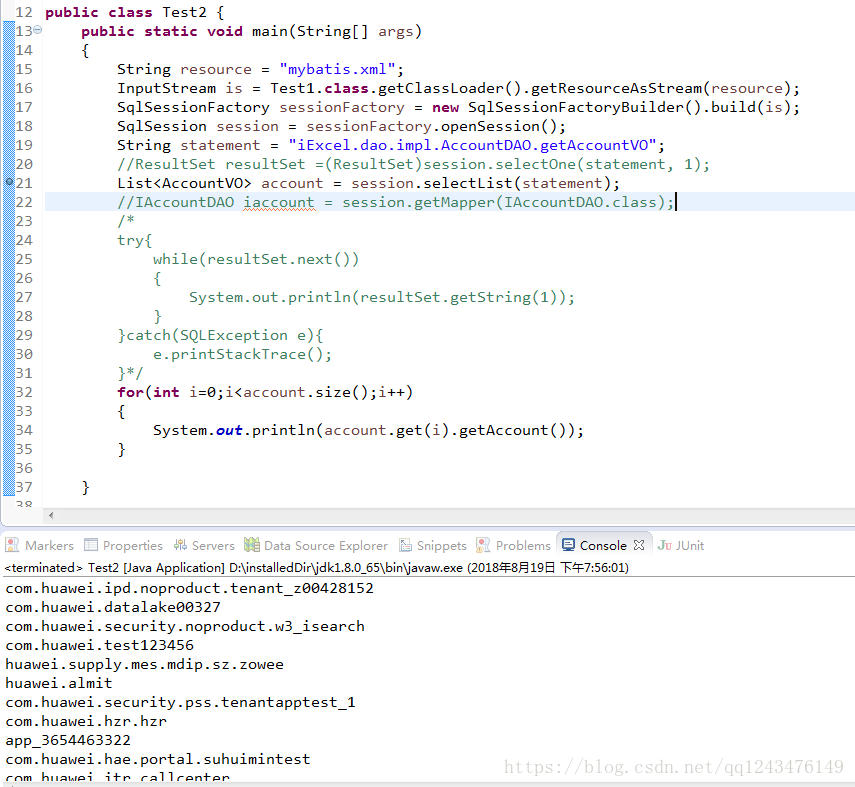Click the Data Source Explorer icon
The width and height of the screenshot is (855, 787).
[x=252, y=545]
